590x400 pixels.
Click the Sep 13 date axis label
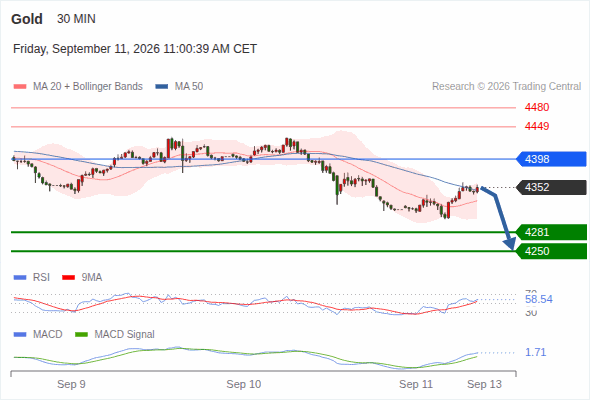(x=484, y=384)
